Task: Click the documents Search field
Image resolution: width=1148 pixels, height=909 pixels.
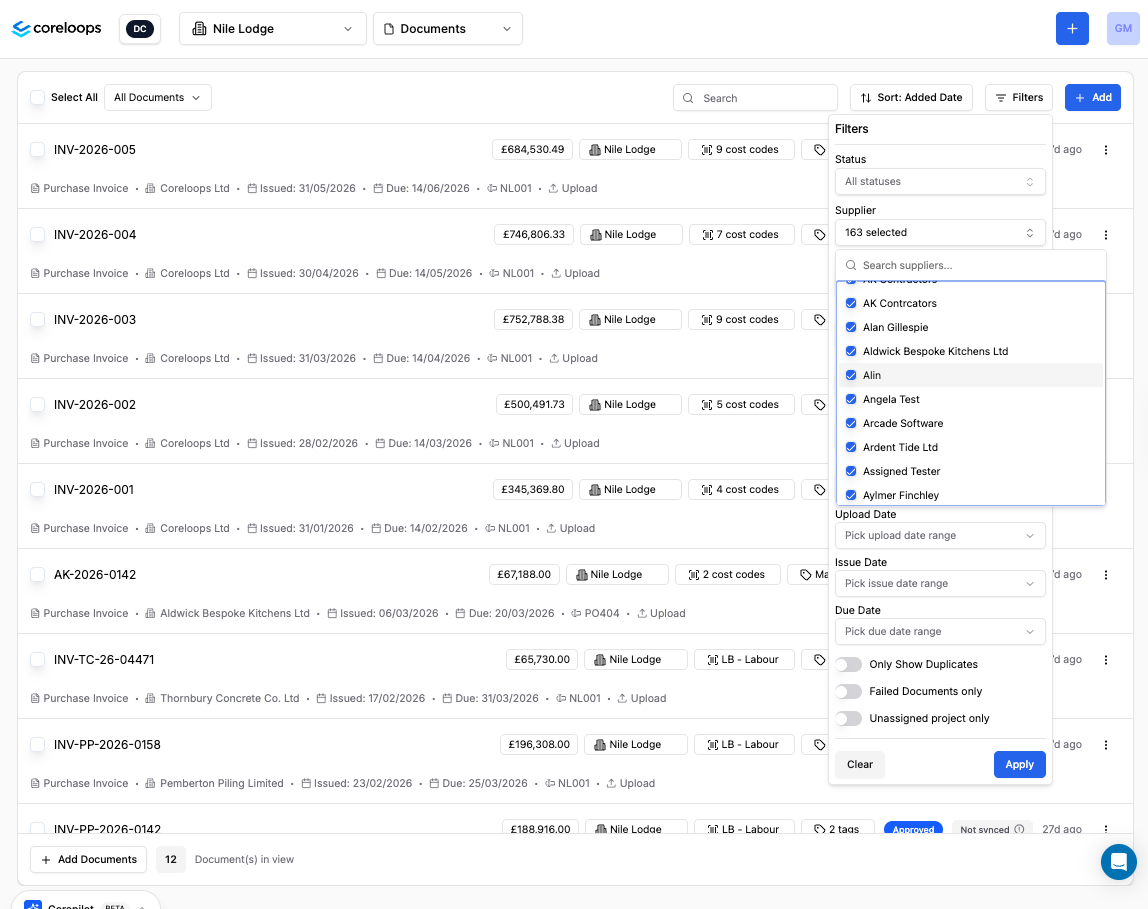Action: (x=755, y=97)
